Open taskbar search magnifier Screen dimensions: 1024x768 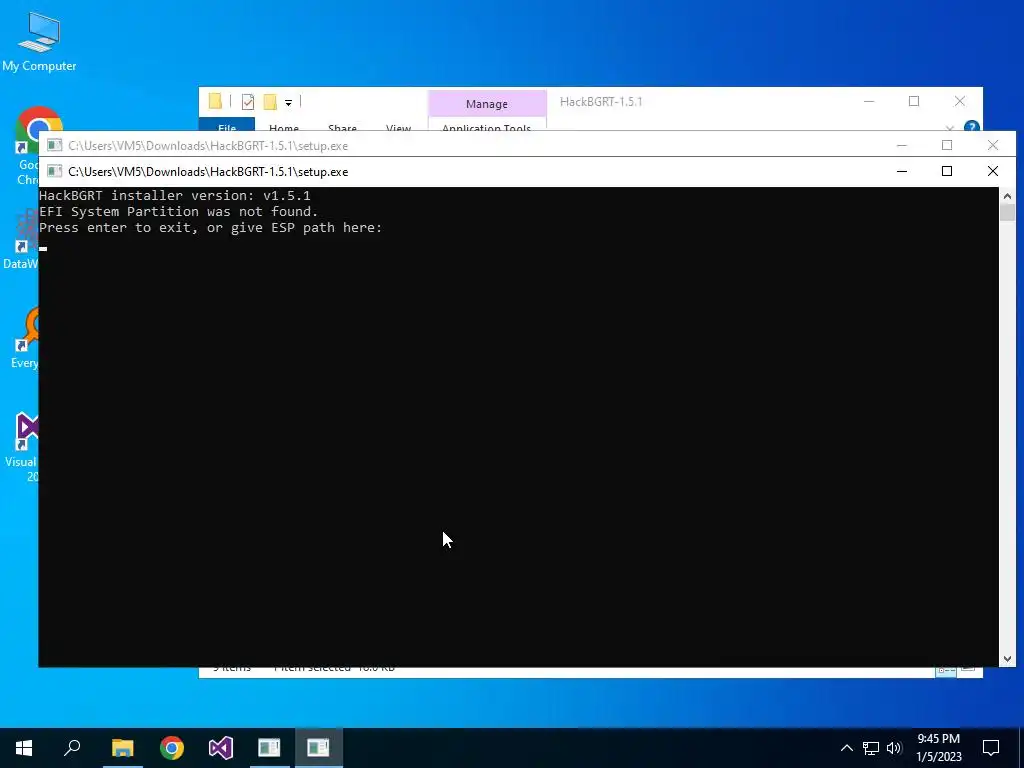pos(72,748)
